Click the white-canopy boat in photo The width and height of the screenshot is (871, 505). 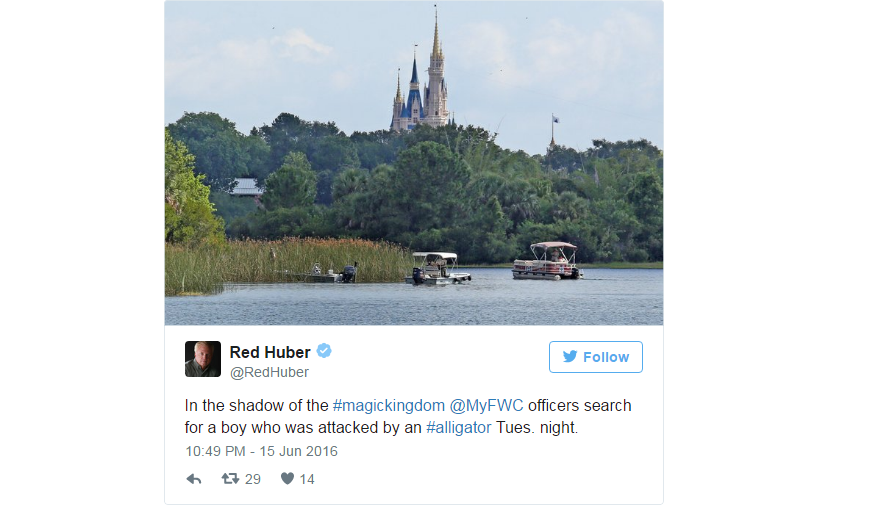[438, 269]
